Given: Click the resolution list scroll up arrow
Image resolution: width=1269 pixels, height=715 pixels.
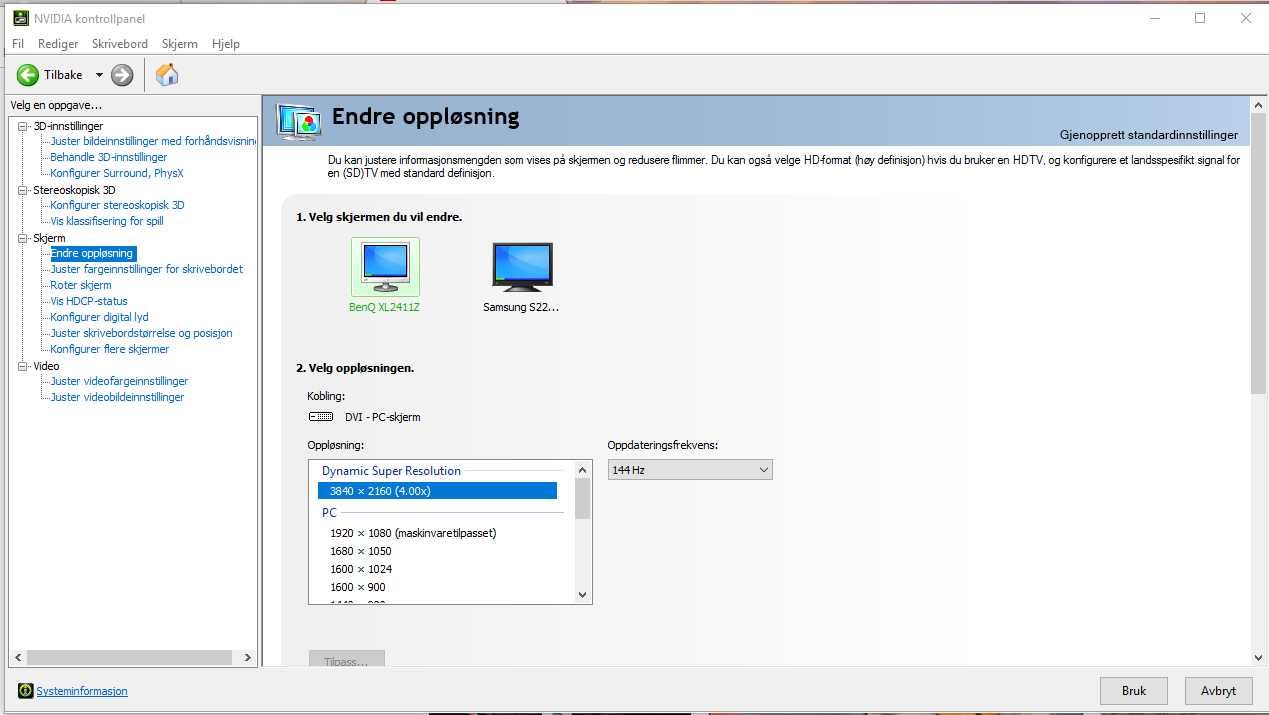Looking at the screenshot, I should pos(583,470).
